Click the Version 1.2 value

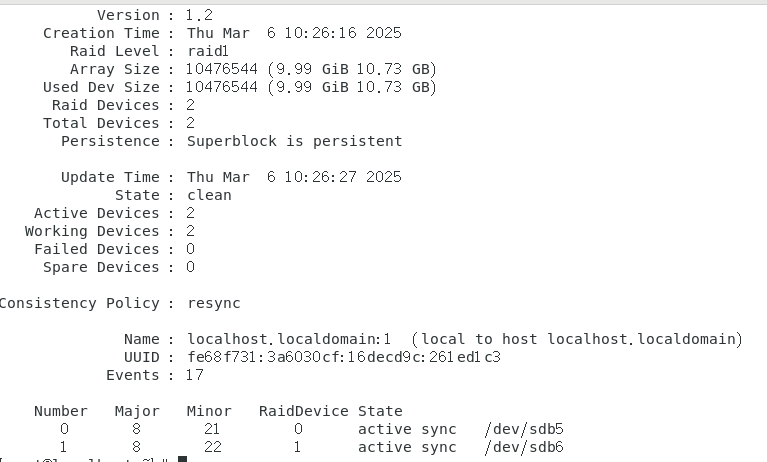click(x=200, y=15)
